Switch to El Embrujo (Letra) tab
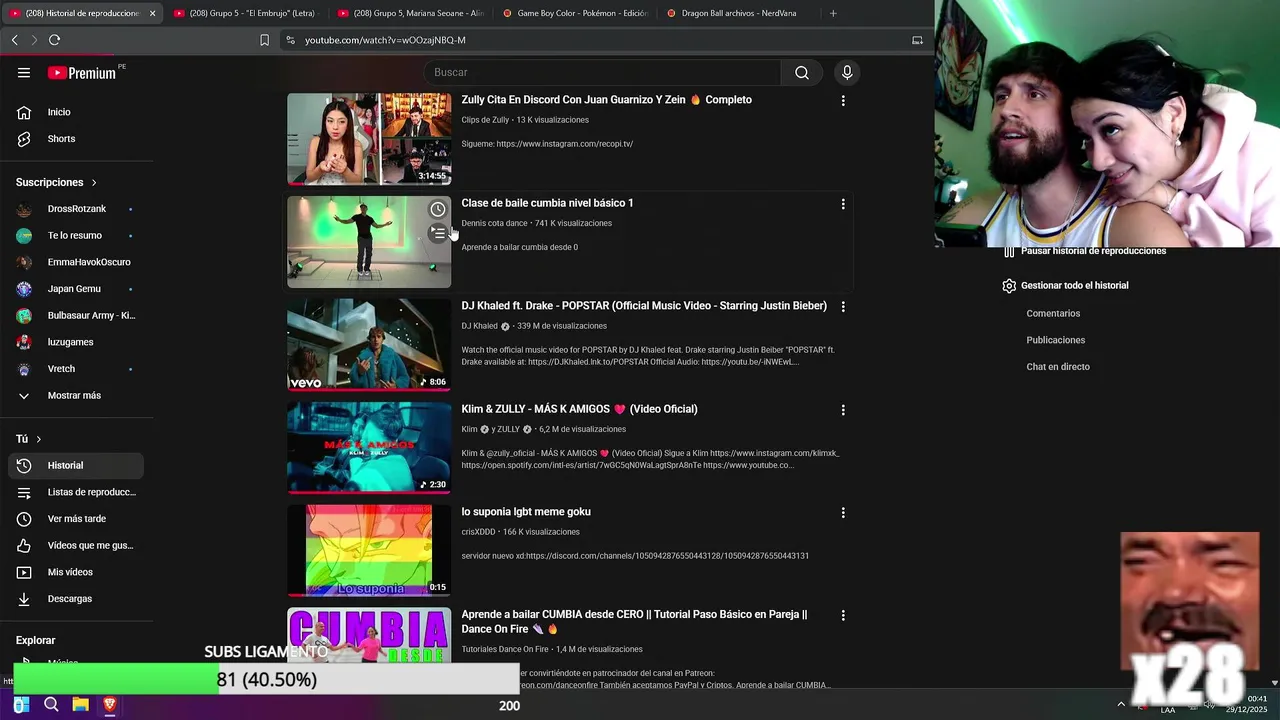The height and width of the screenshot is (720, 1280). click(245, 13)
